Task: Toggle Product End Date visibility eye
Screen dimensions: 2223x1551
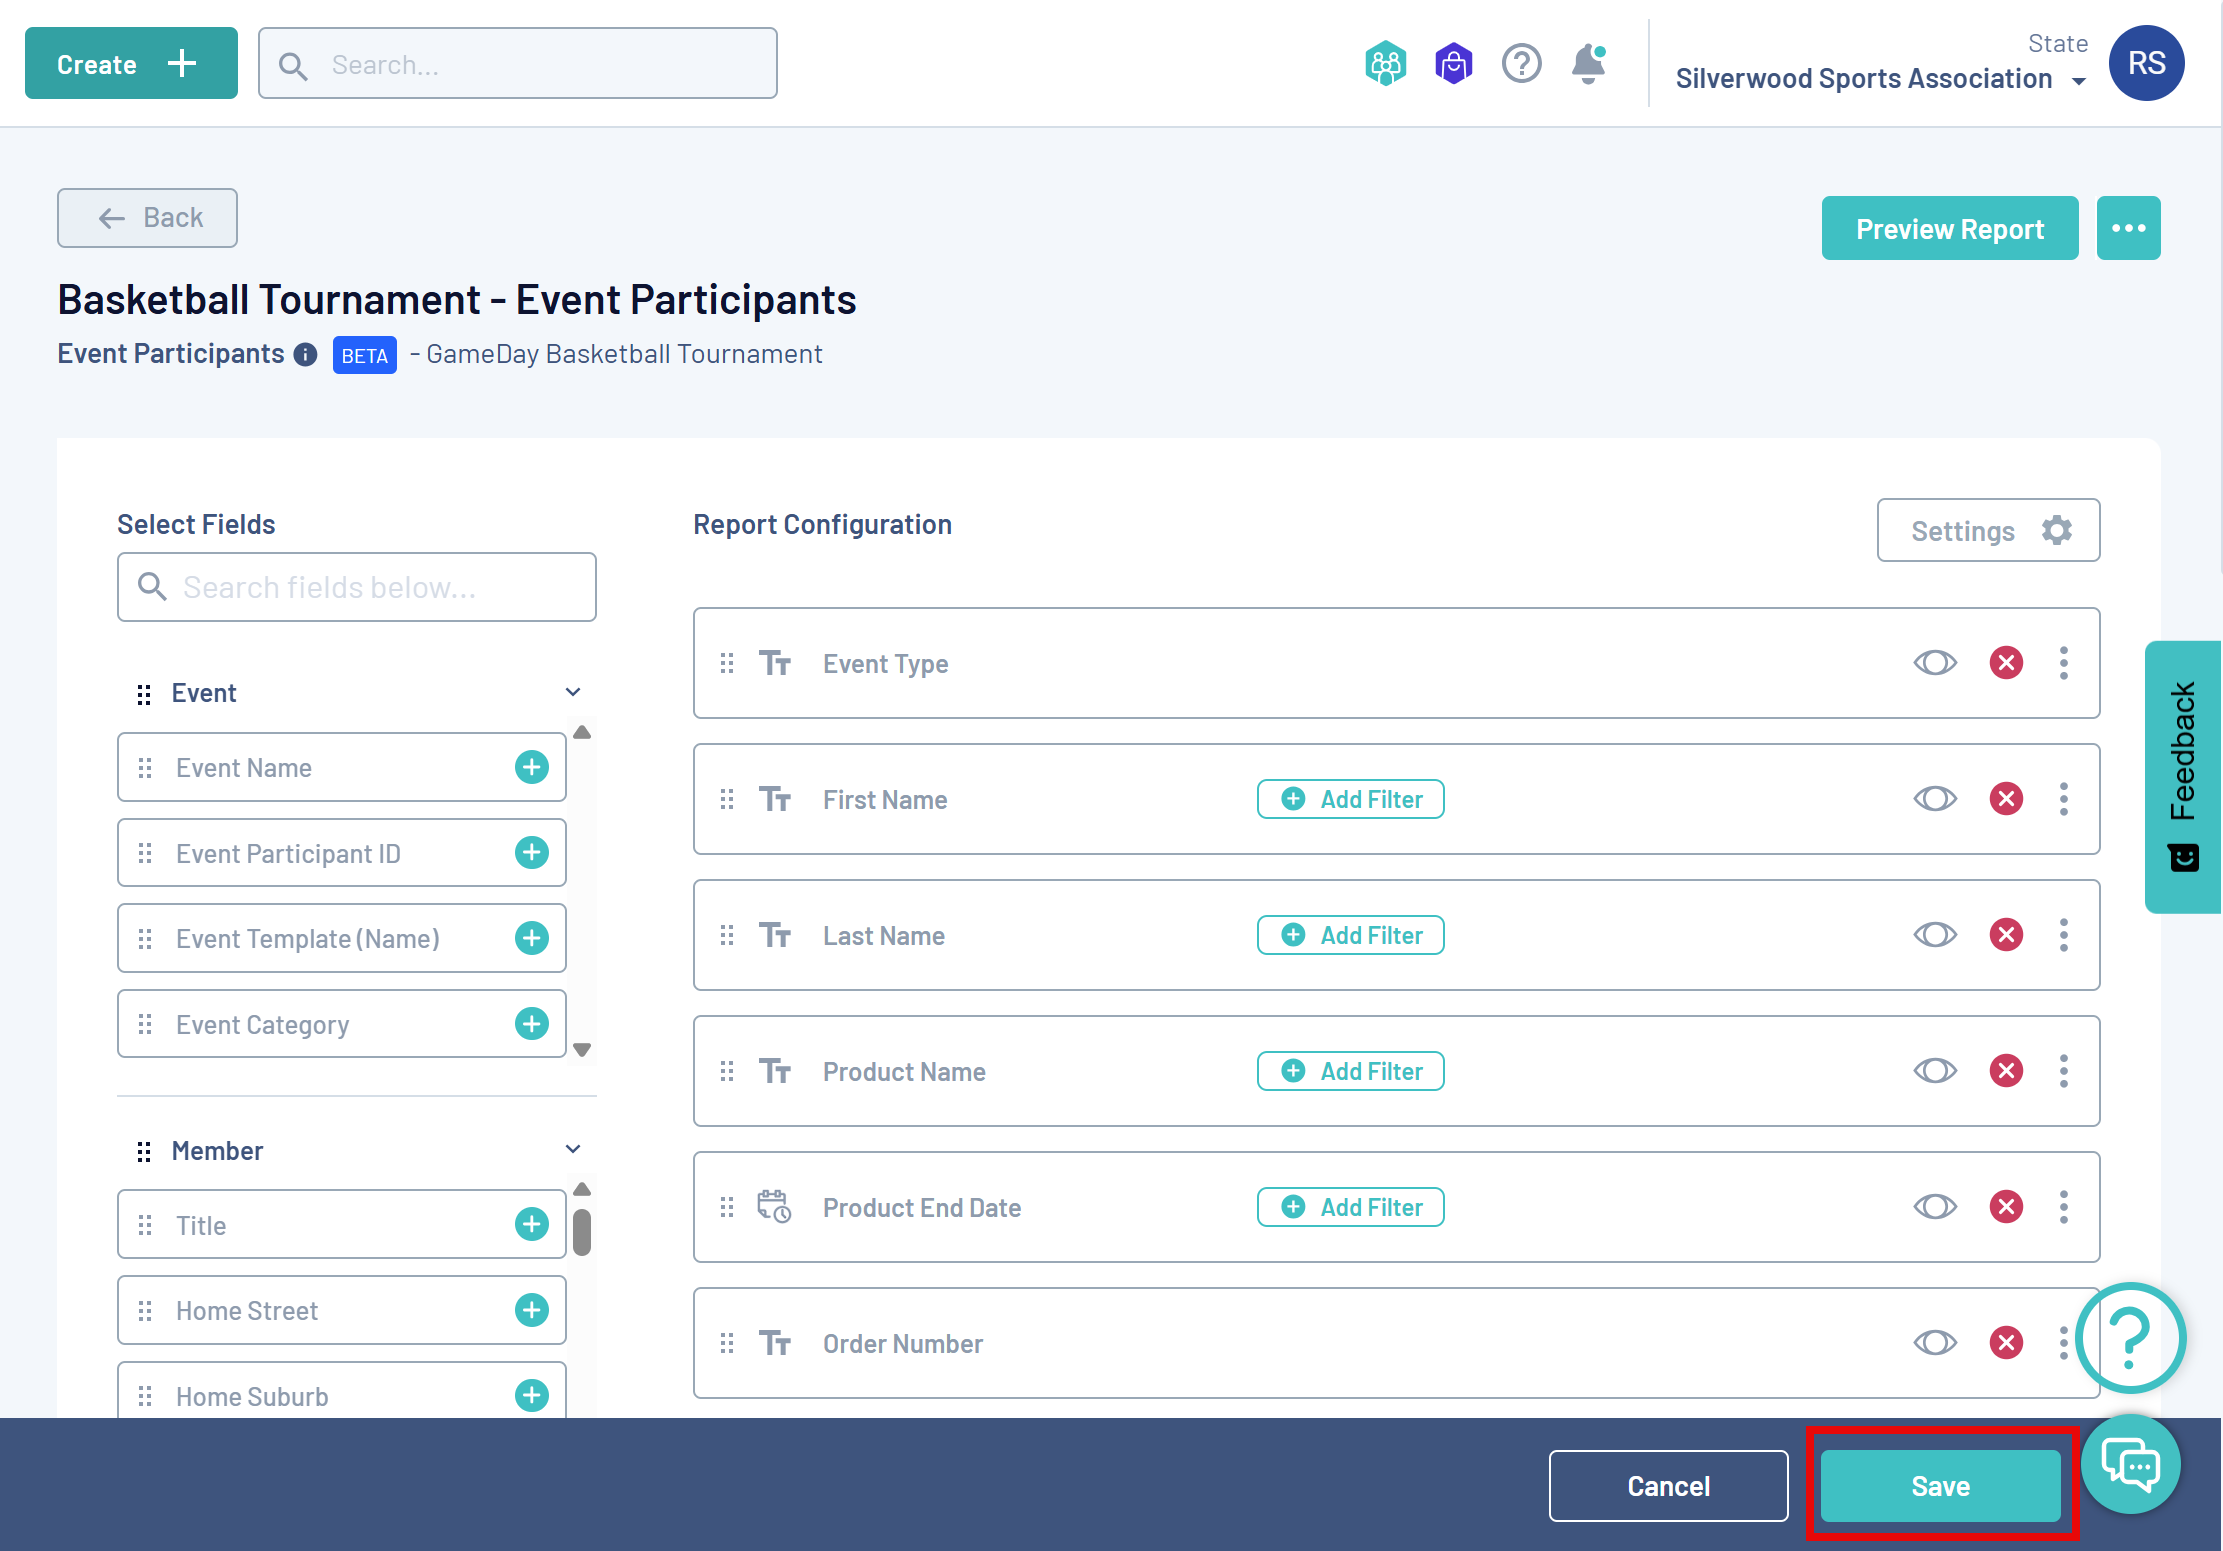Action: click(1934, 1207)
